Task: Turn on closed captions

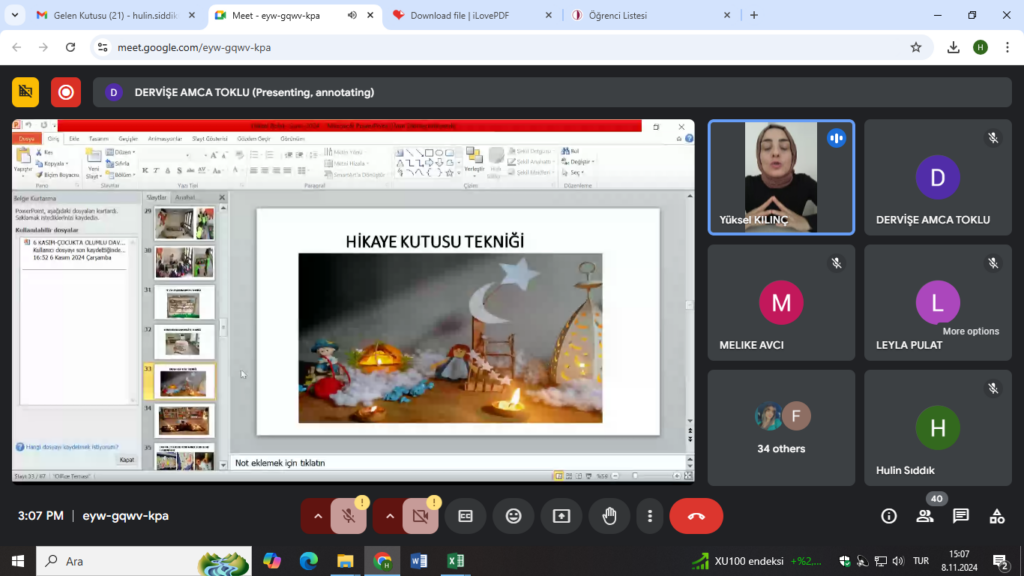Action: tap(465, 516)
